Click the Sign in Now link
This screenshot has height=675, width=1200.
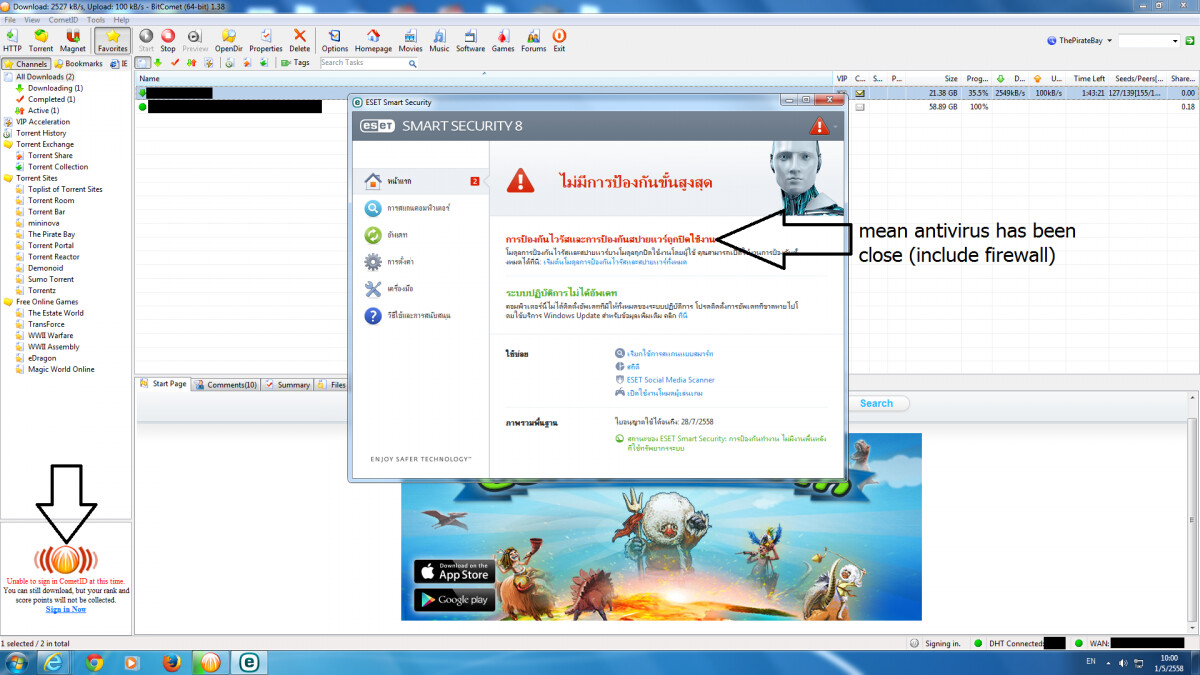pos(64,609)
